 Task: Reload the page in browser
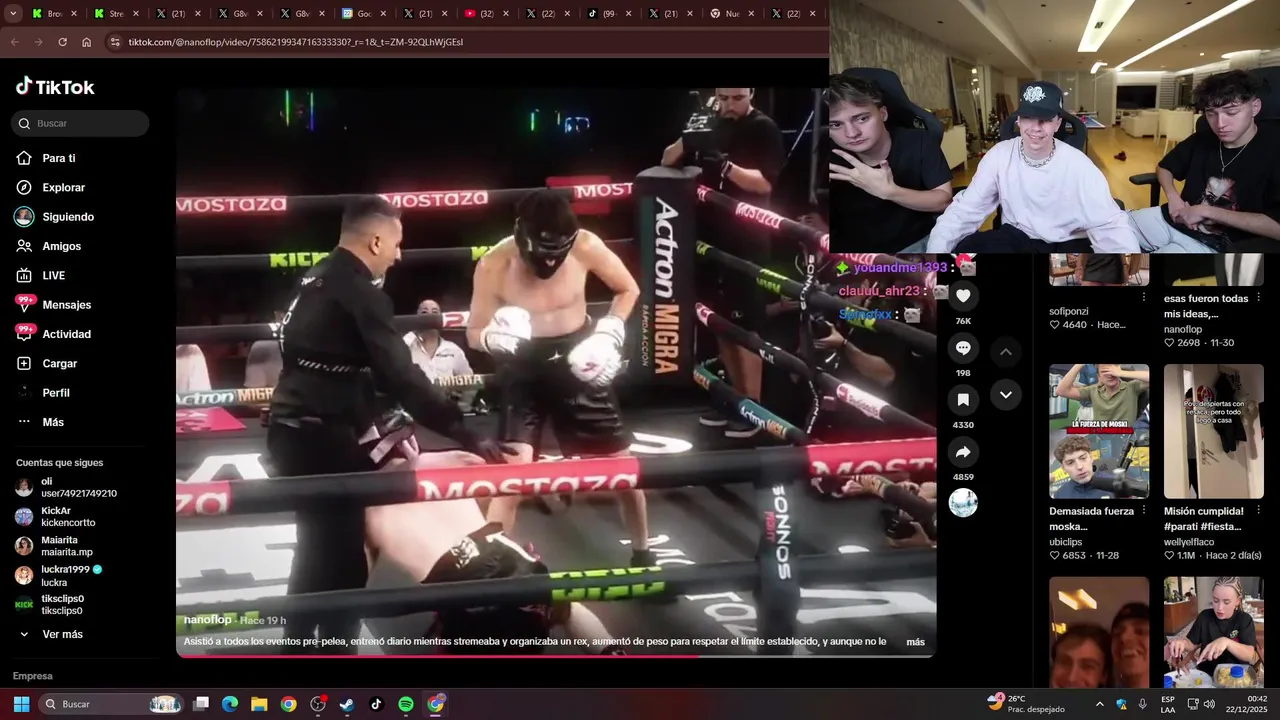click(x=62, y=42)
